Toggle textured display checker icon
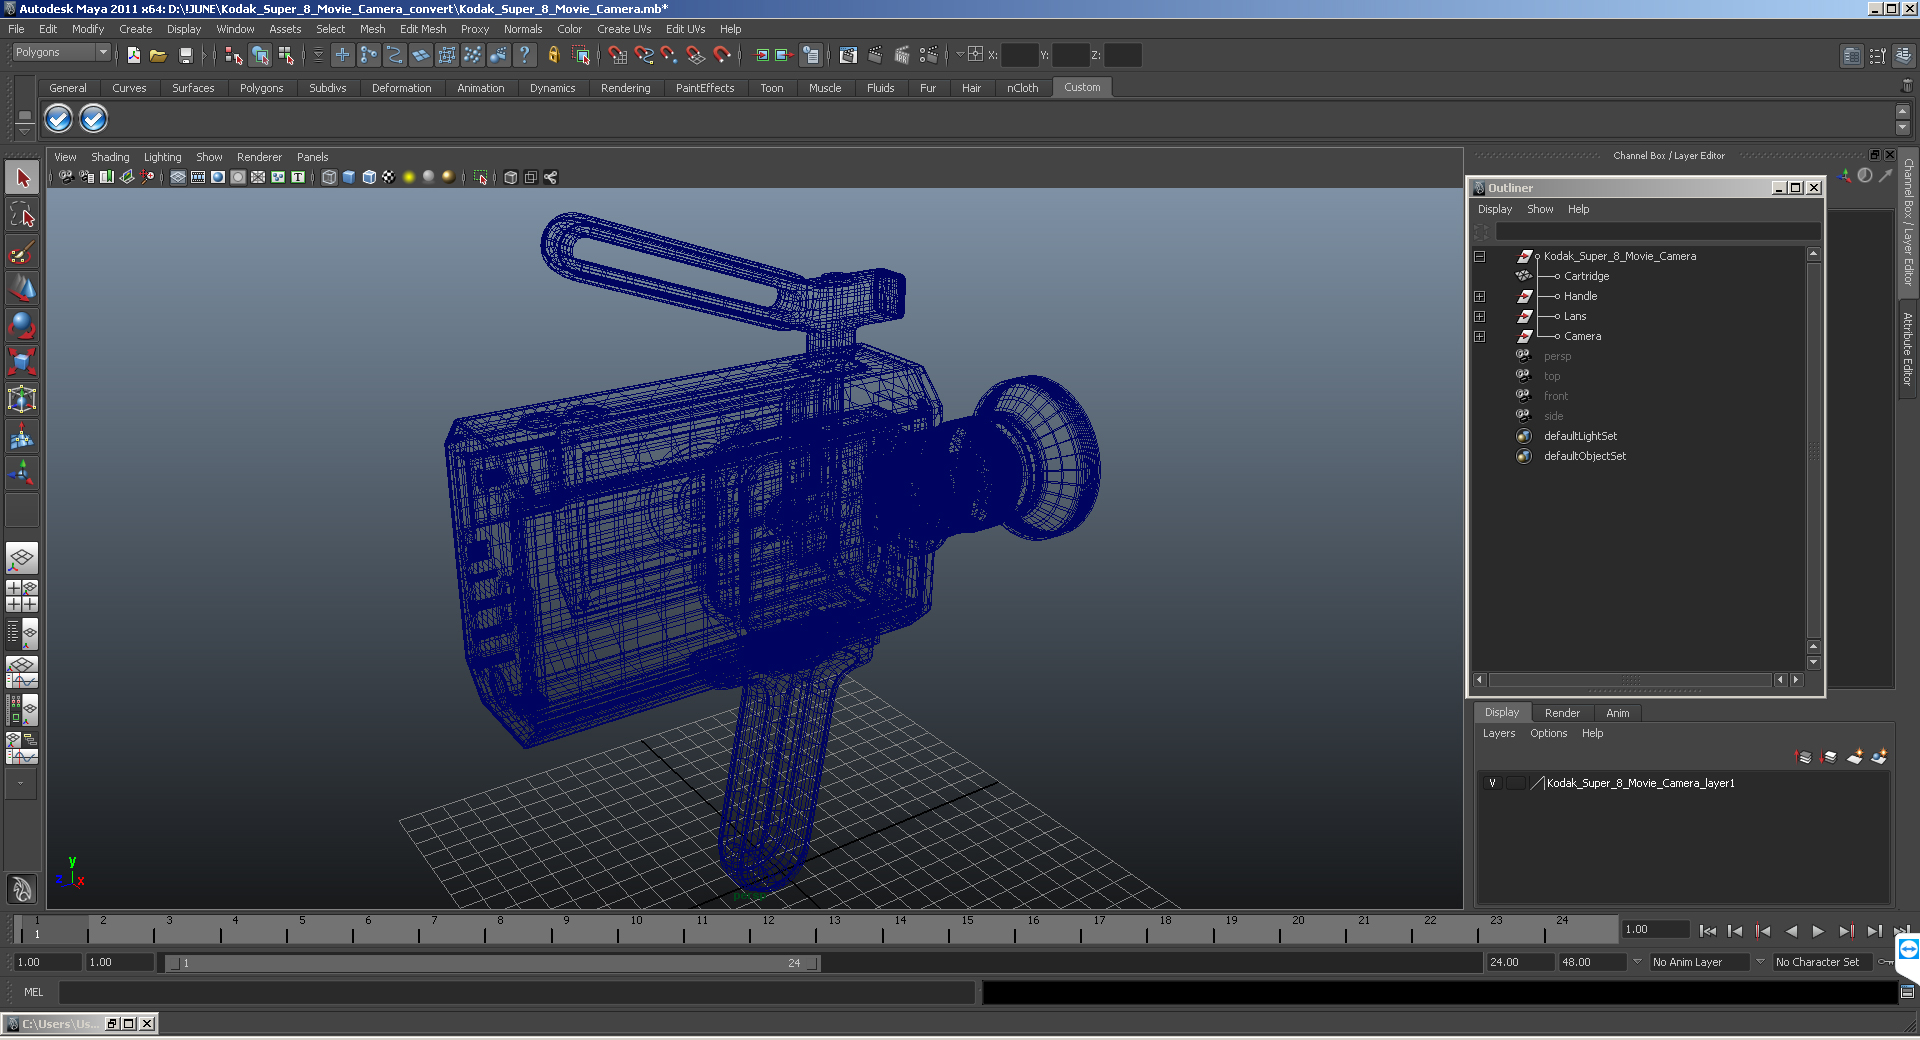 click(x=389, y=177)
